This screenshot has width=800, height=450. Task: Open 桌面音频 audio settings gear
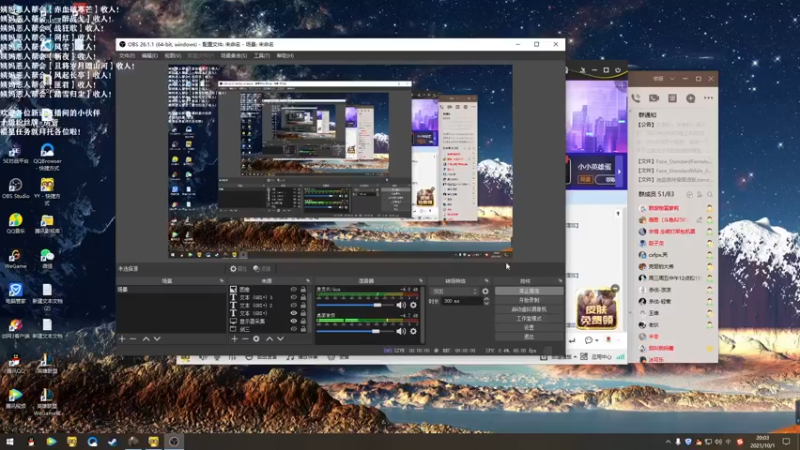(413, 331)
